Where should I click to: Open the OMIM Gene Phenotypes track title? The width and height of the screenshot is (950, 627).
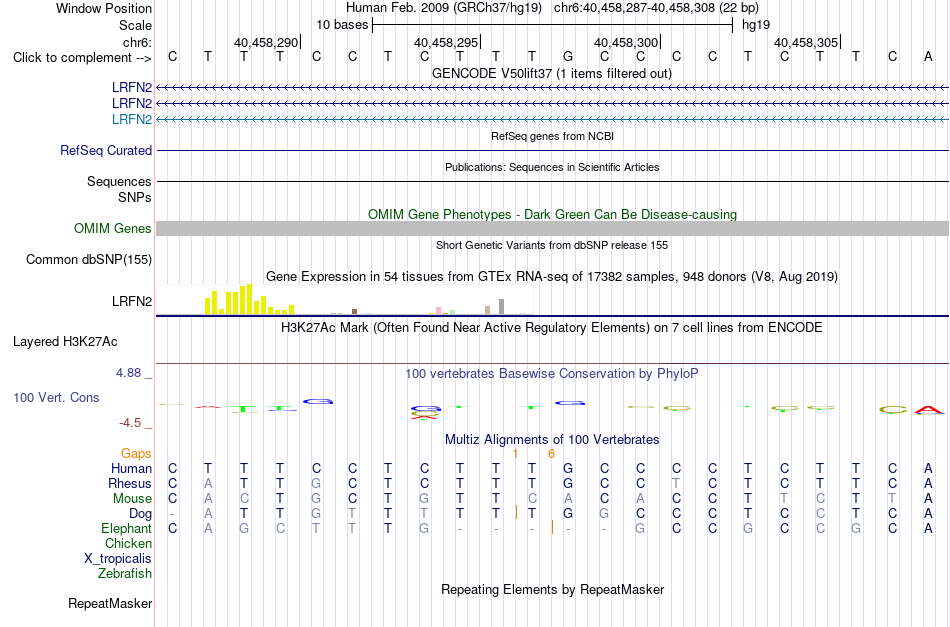point(552,214)
